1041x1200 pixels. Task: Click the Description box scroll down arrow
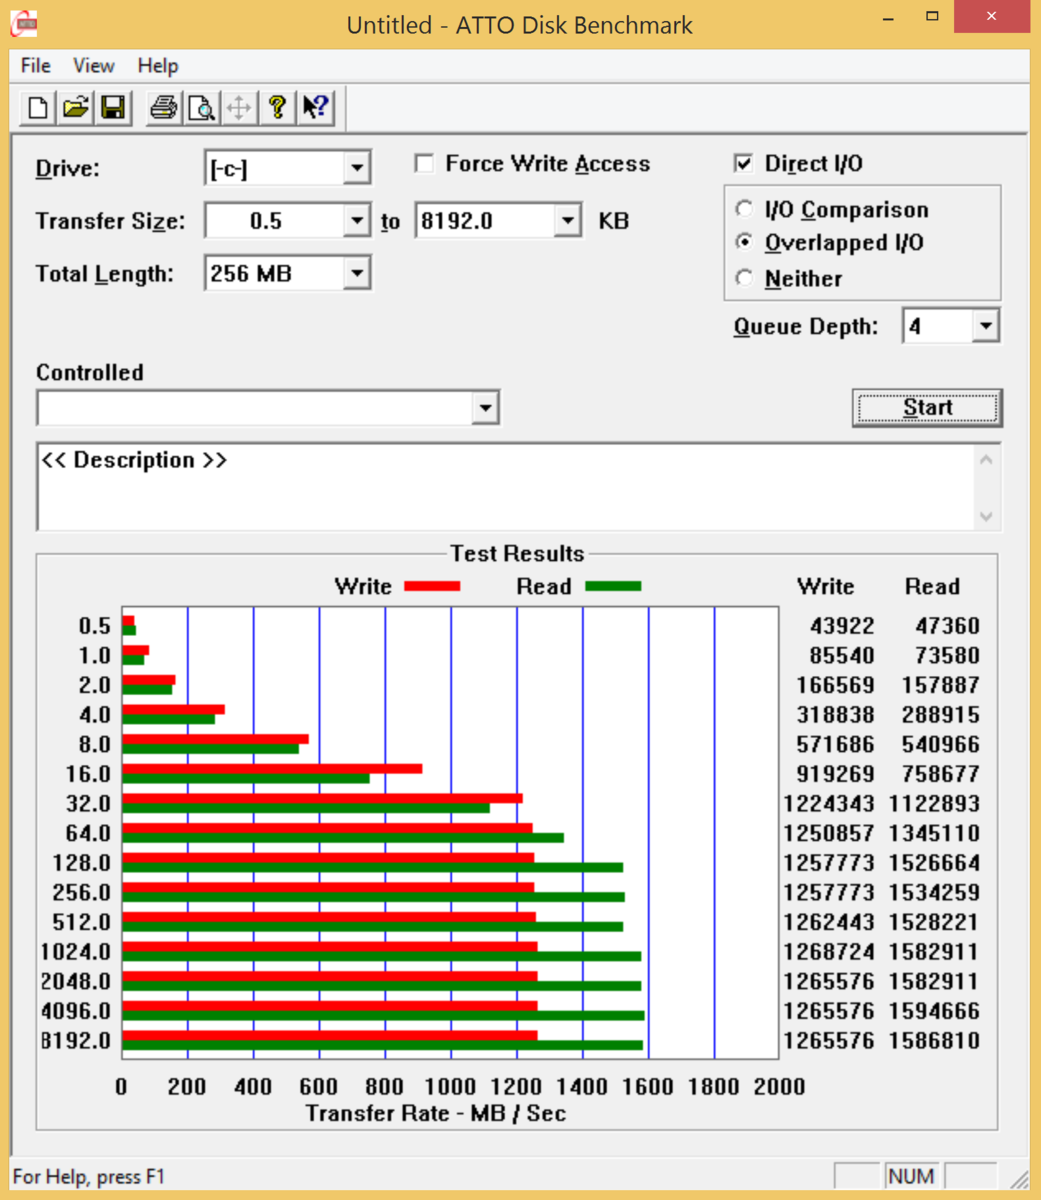(987, 517)
